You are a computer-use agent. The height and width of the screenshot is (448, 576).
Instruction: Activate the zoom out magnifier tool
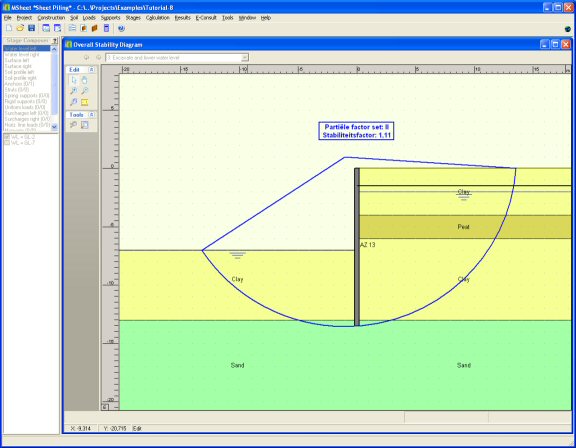[x=84, y=91]
